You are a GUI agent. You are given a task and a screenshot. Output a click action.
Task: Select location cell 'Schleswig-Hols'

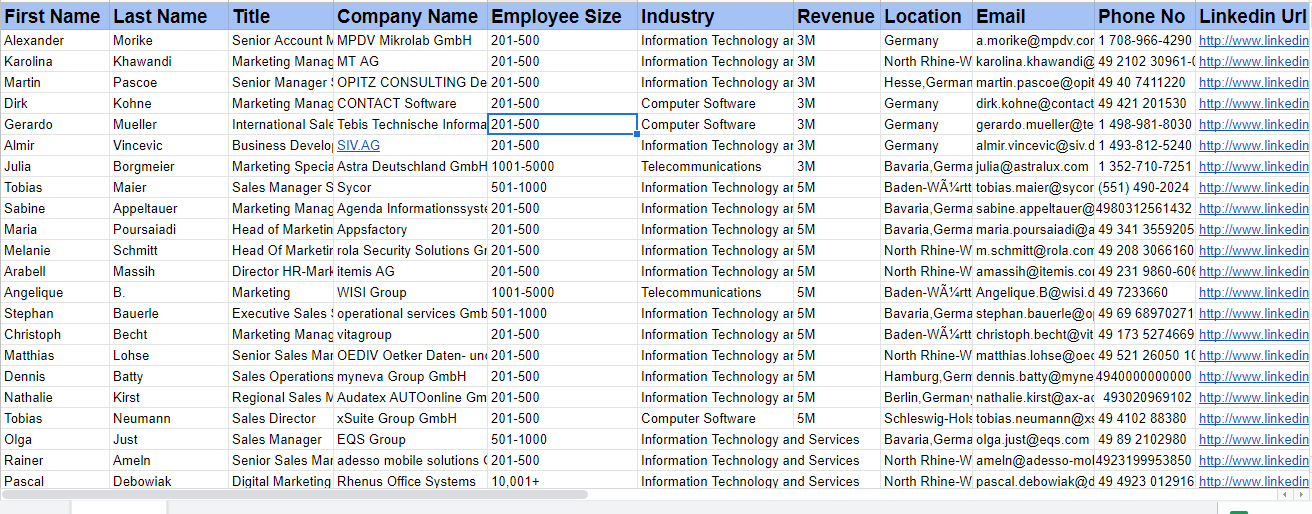point(927,418)
